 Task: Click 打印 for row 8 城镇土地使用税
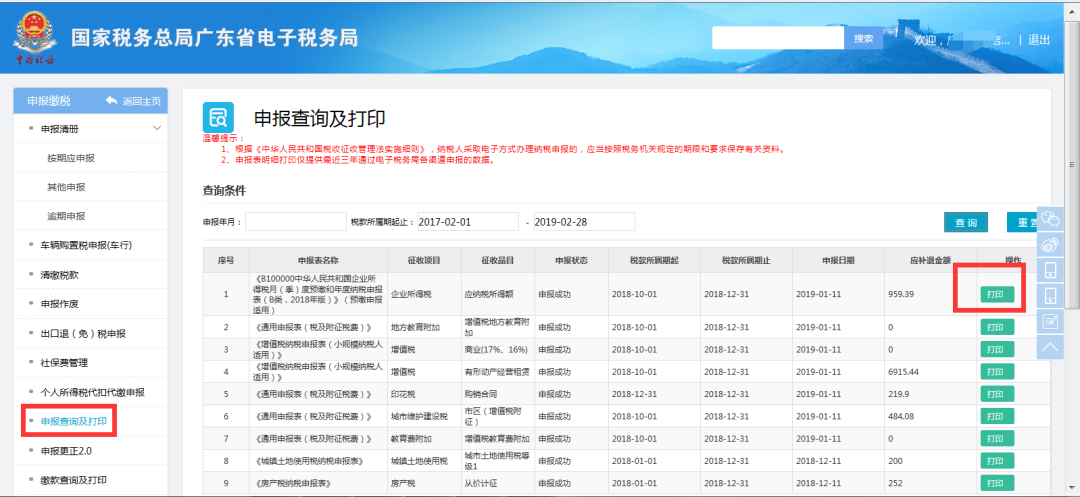[997, 461]
